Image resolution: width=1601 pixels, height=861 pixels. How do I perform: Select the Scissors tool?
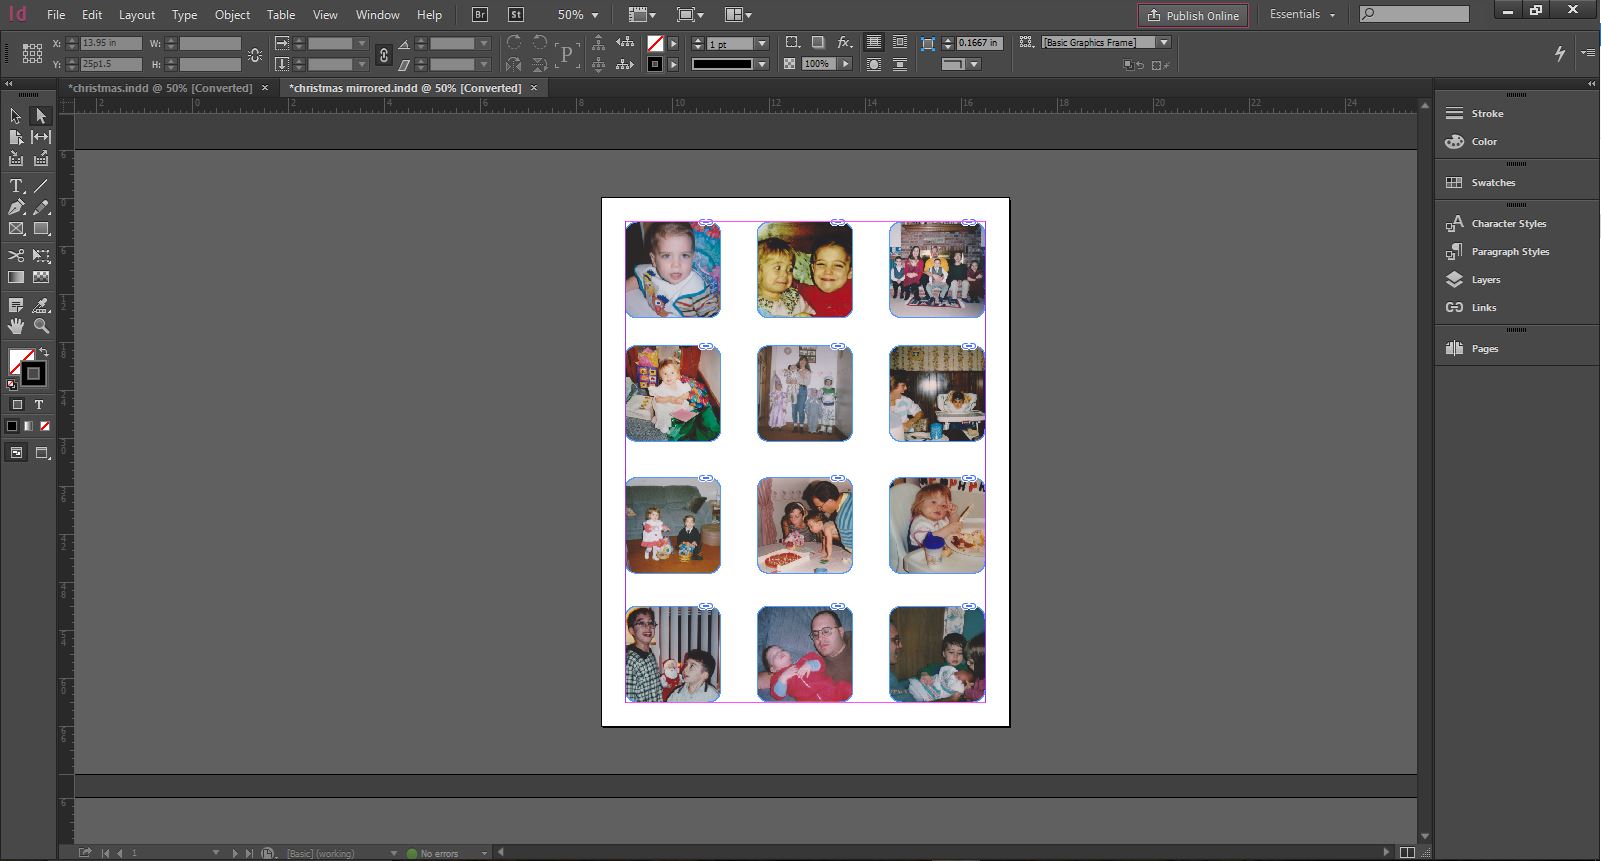tap(16, 256)
